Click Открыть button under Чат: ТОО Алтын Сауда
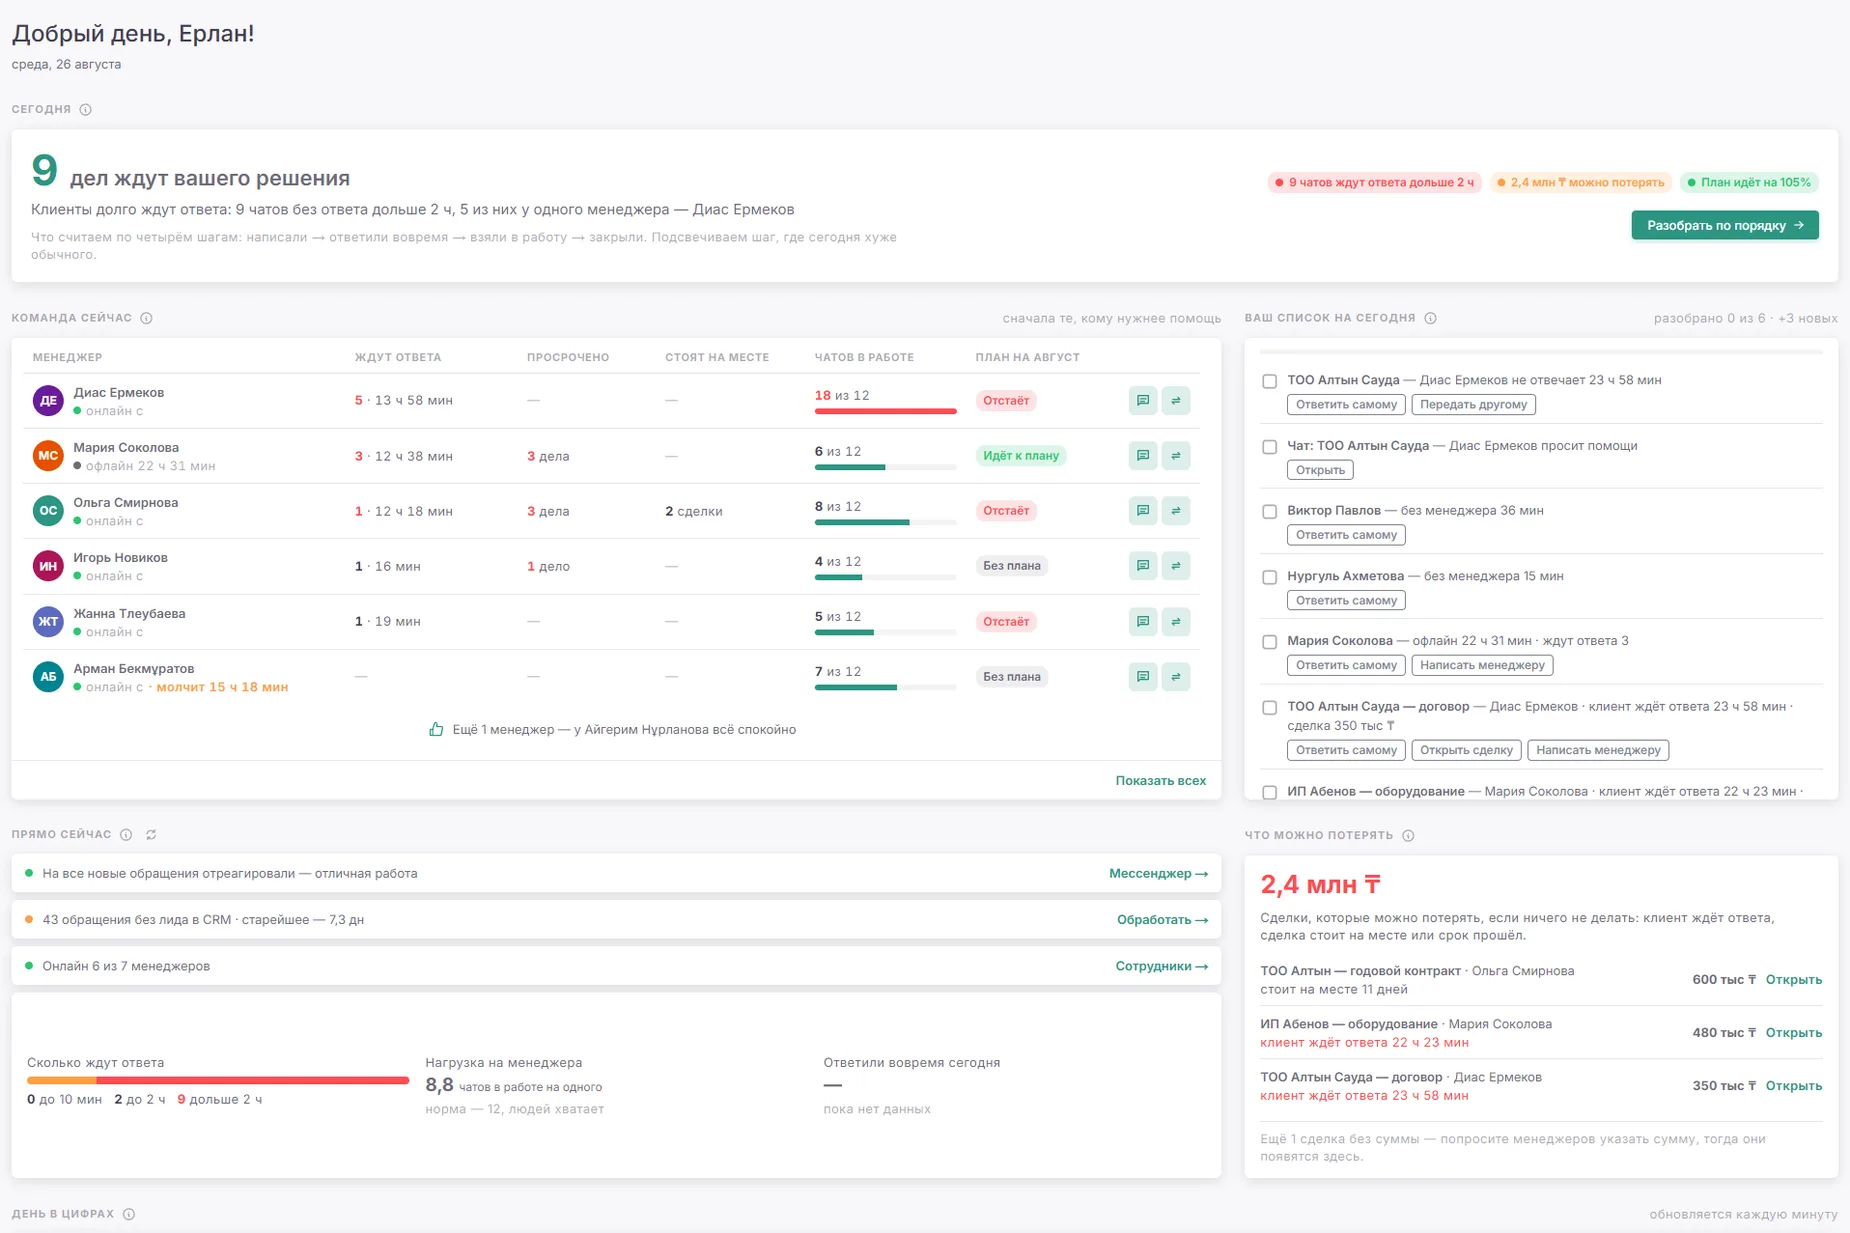1850x1233 pixels. pyautogui.click(x=1320, y=470)
